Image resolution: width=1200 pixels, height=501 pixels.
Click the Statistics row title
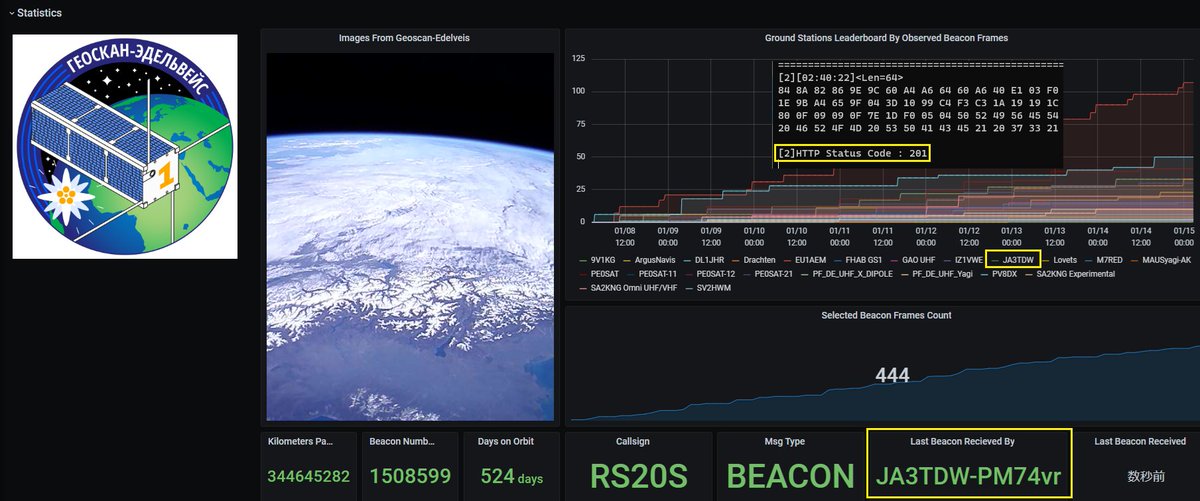39,13
